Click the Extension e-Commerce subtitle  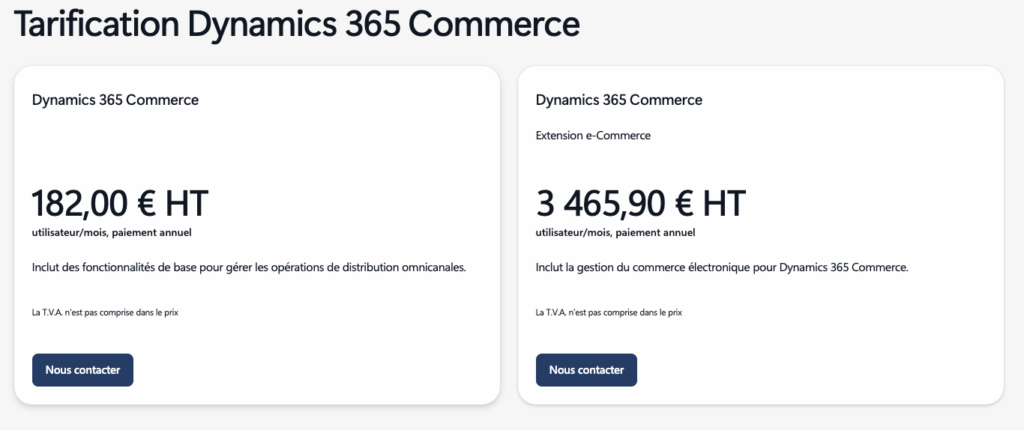point(593,134)
